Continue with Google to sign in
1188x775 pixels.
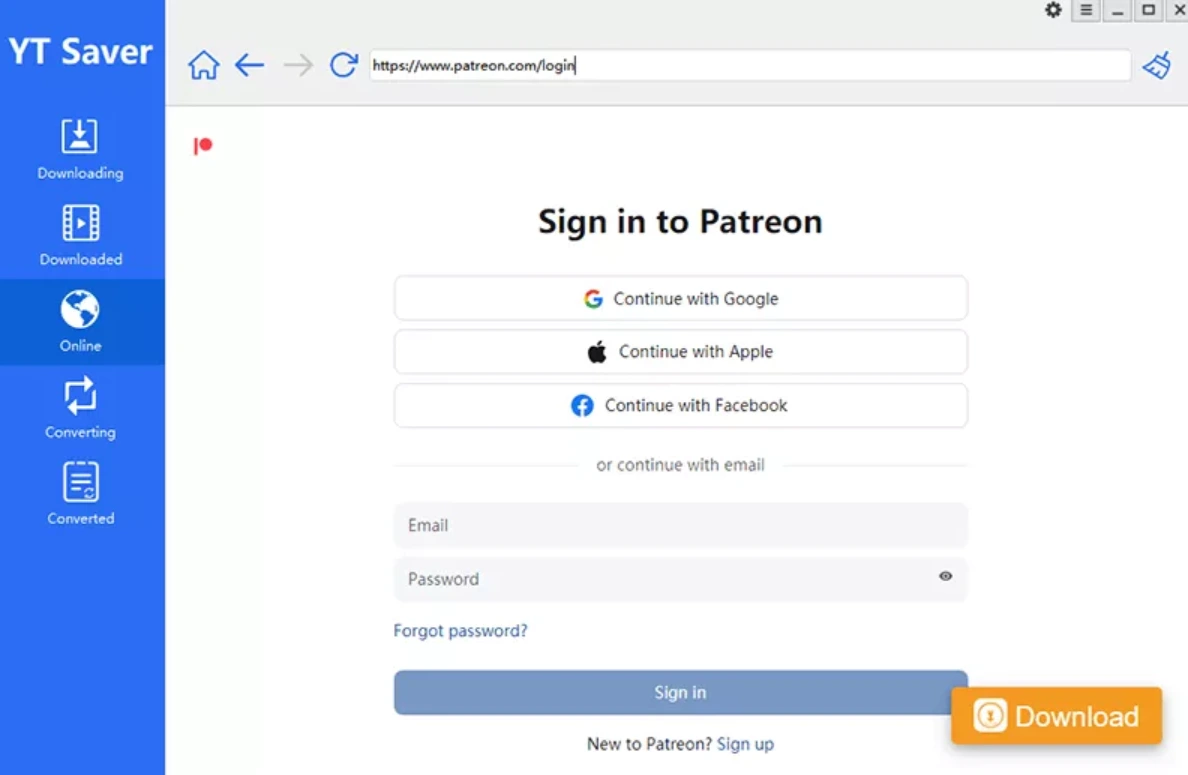(x=680, y=298)
